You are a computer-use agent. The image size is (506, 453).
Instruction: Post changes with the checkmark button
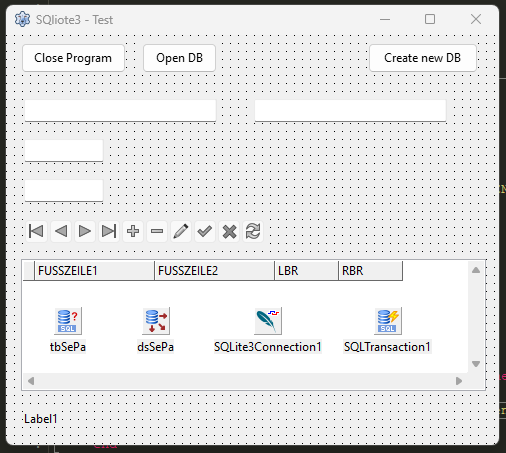(x=205, y=231)
